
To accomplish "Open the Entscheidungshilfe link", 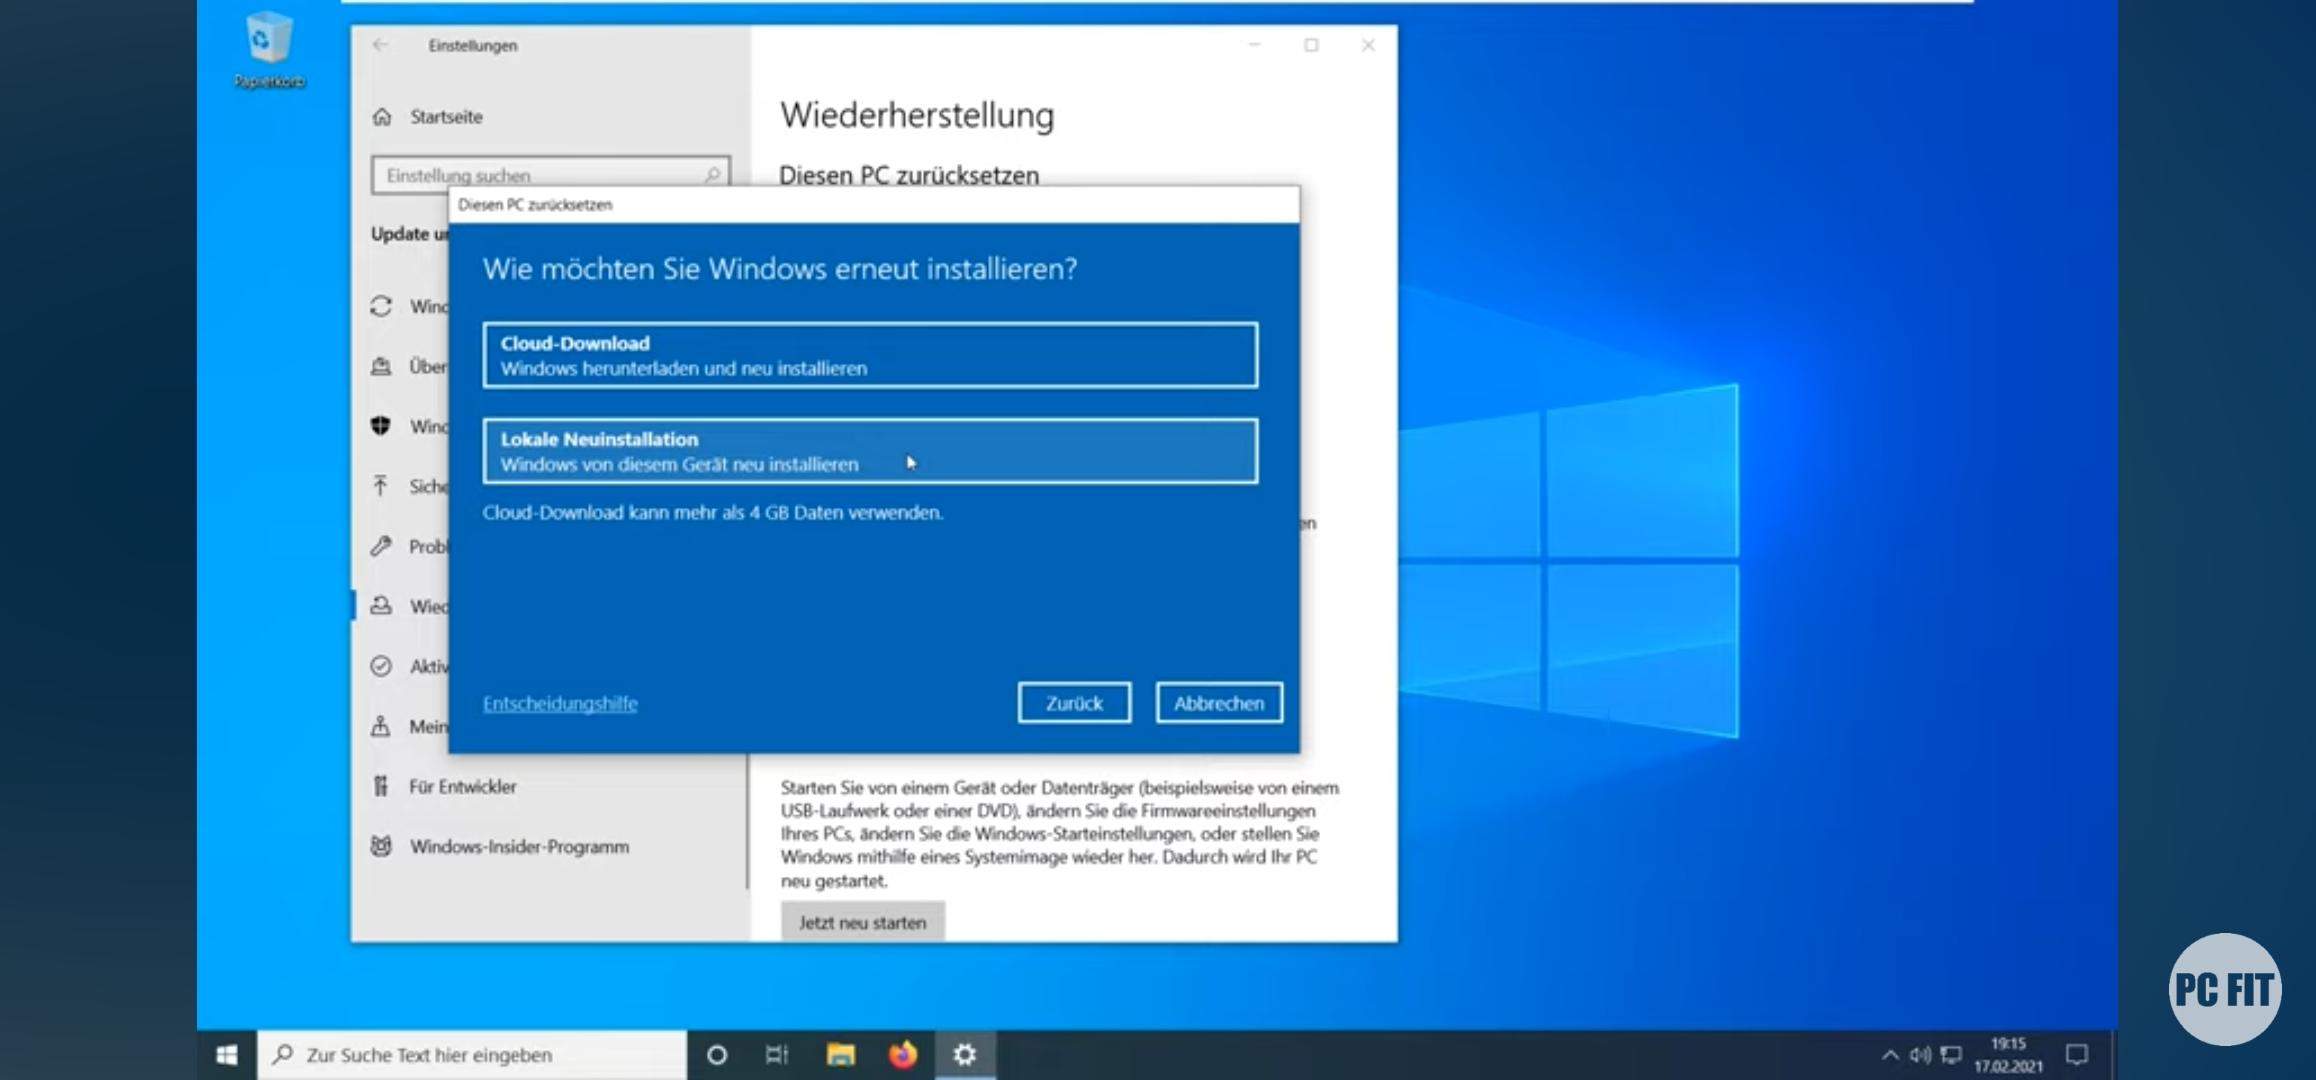I will 560,703.
